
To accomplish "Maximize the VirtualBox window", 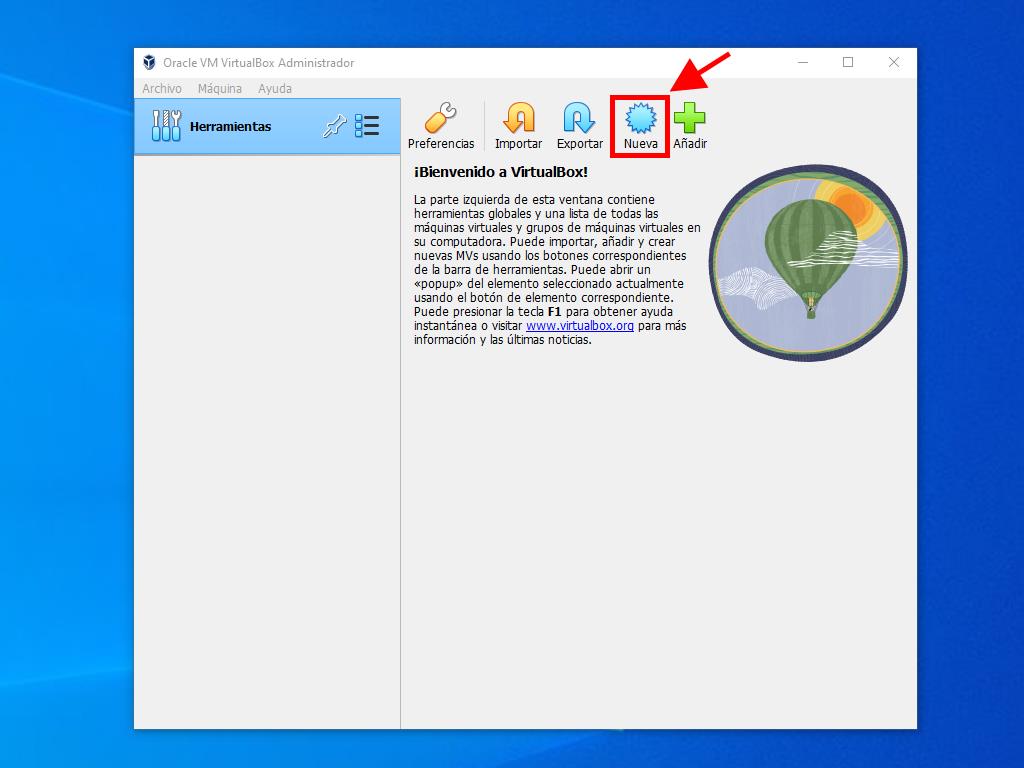I will (848, 63).
